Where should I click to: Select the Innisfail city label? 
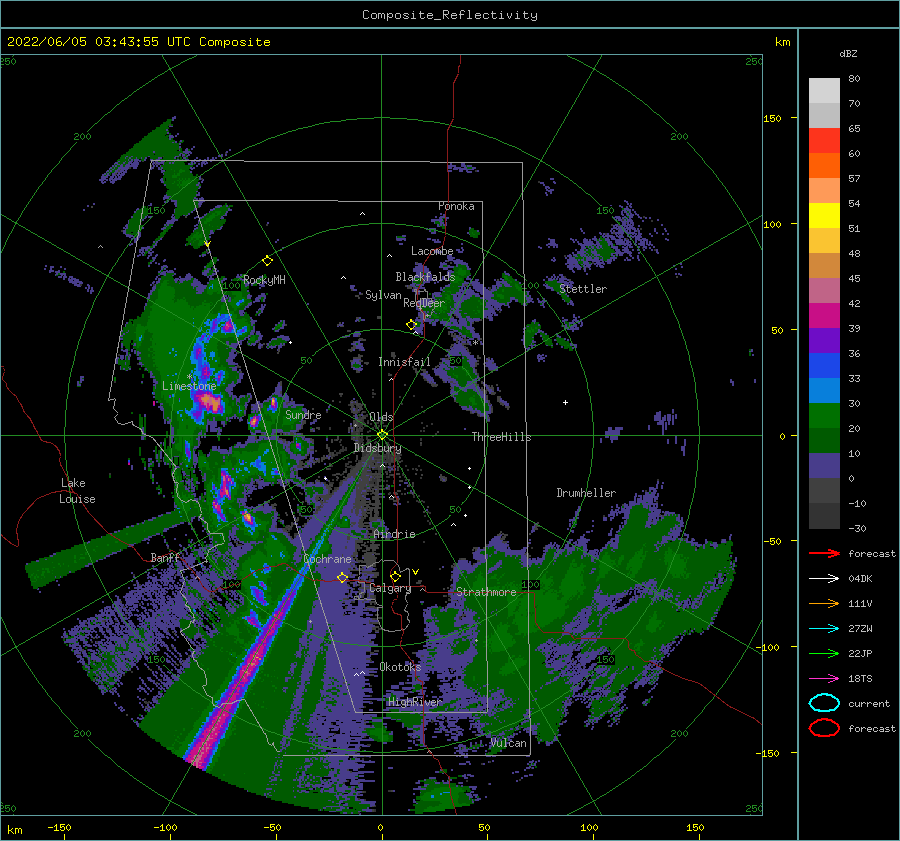[x=404, y=362]
